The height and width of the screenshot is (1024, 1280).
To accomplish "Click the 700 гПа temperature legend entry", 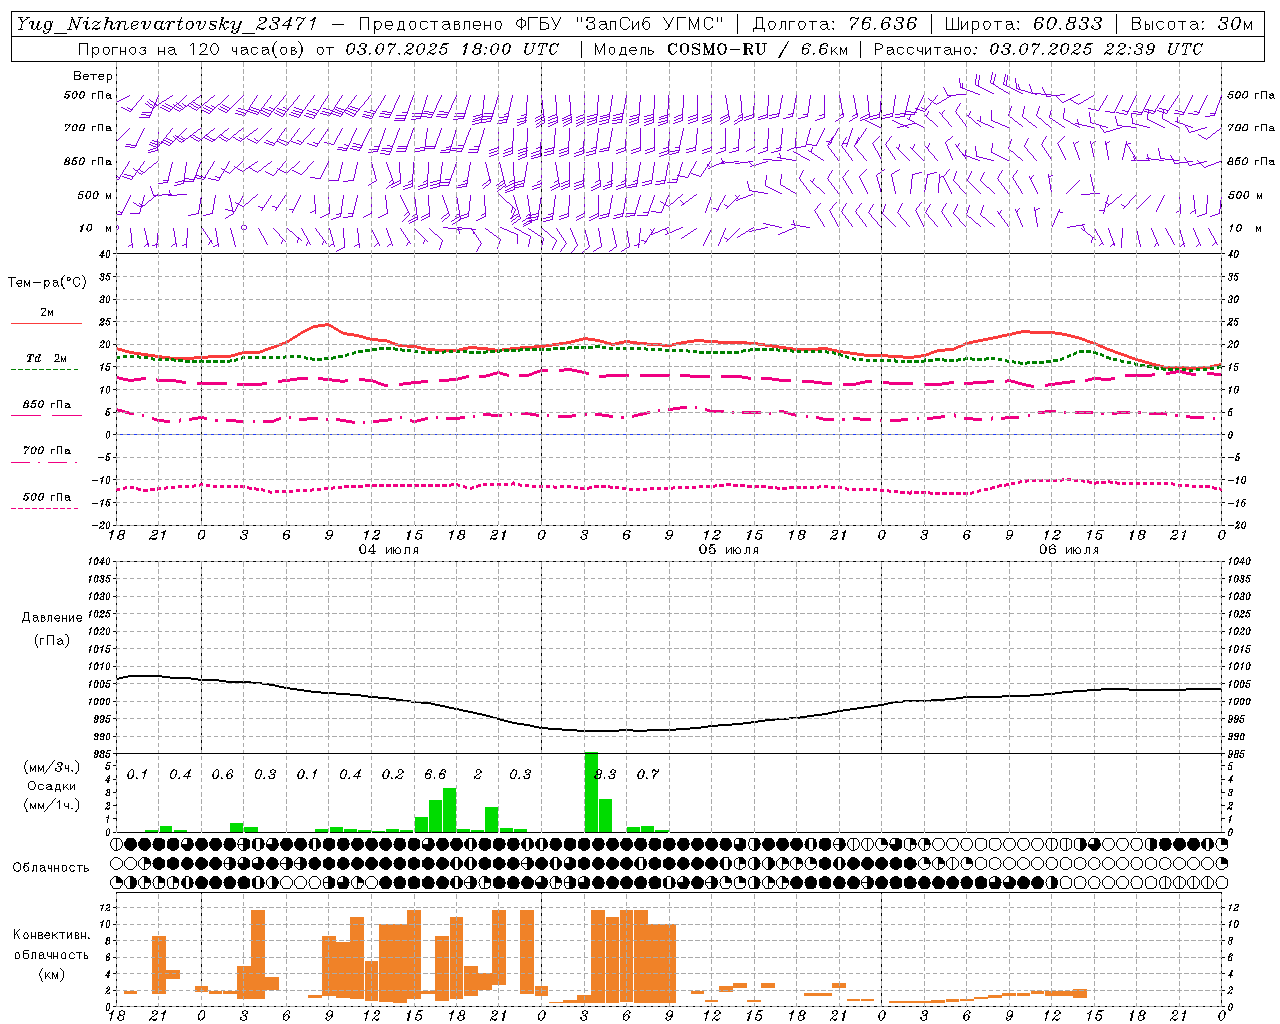I will (47, 450).
